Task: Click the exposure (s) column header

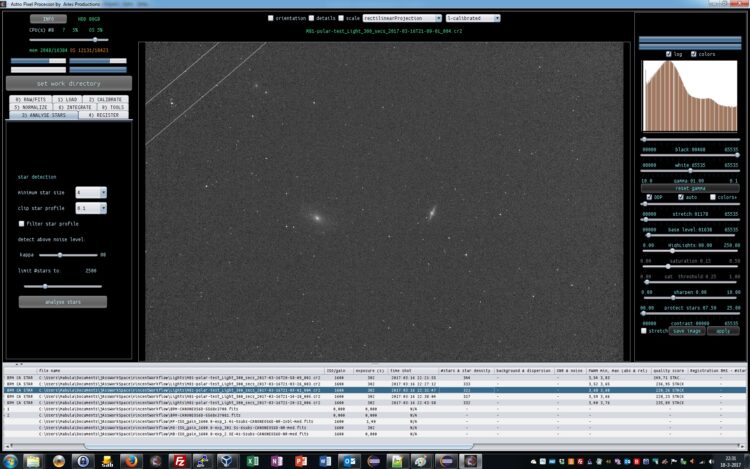Action: click(371, 371)
